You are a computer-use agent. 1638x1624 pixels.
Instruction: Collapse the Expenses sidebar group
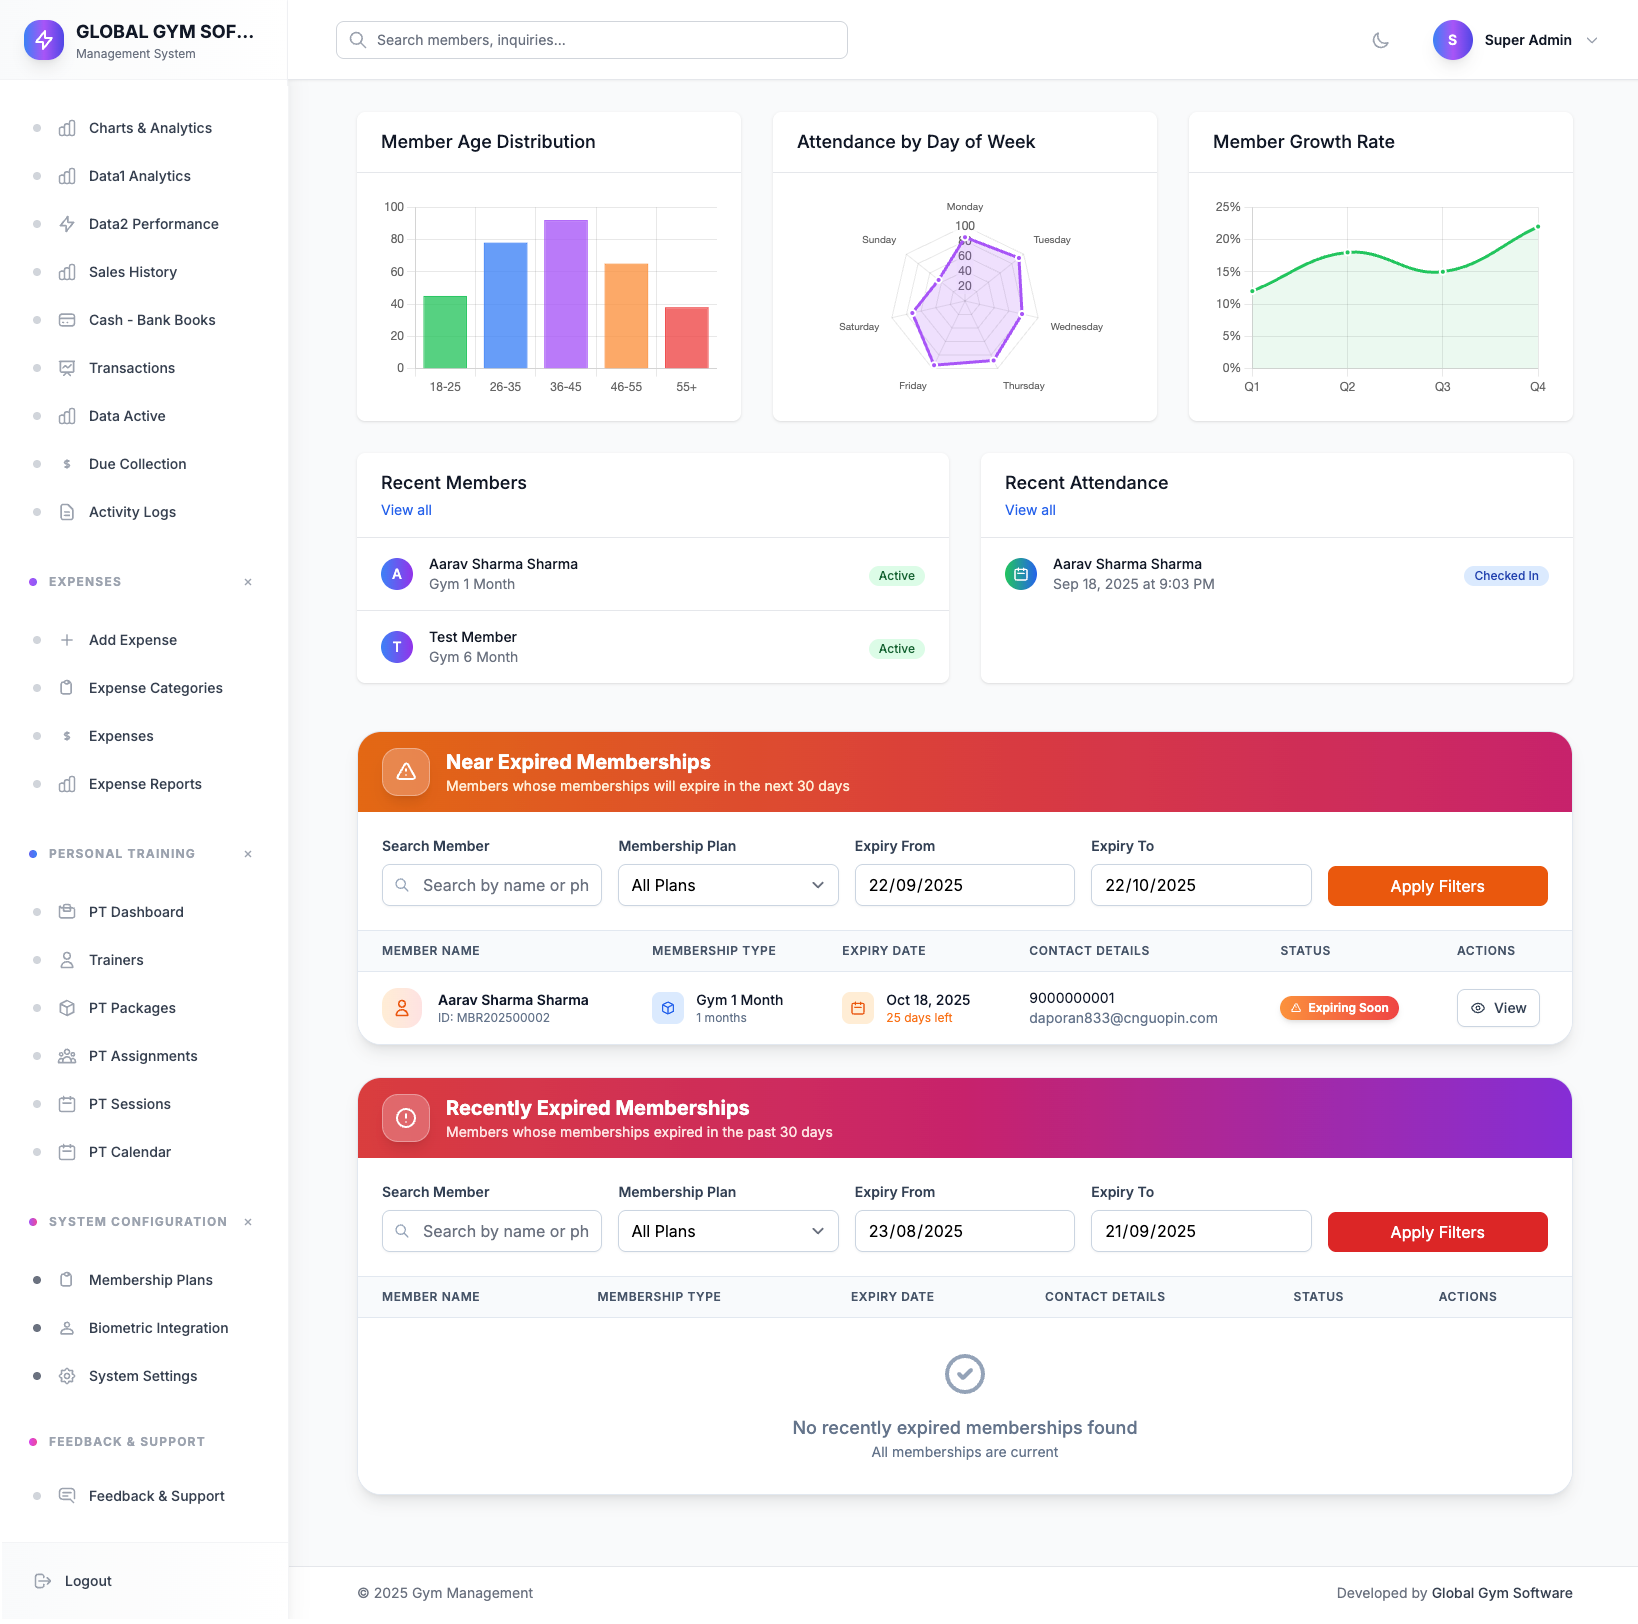coord(248,581)
